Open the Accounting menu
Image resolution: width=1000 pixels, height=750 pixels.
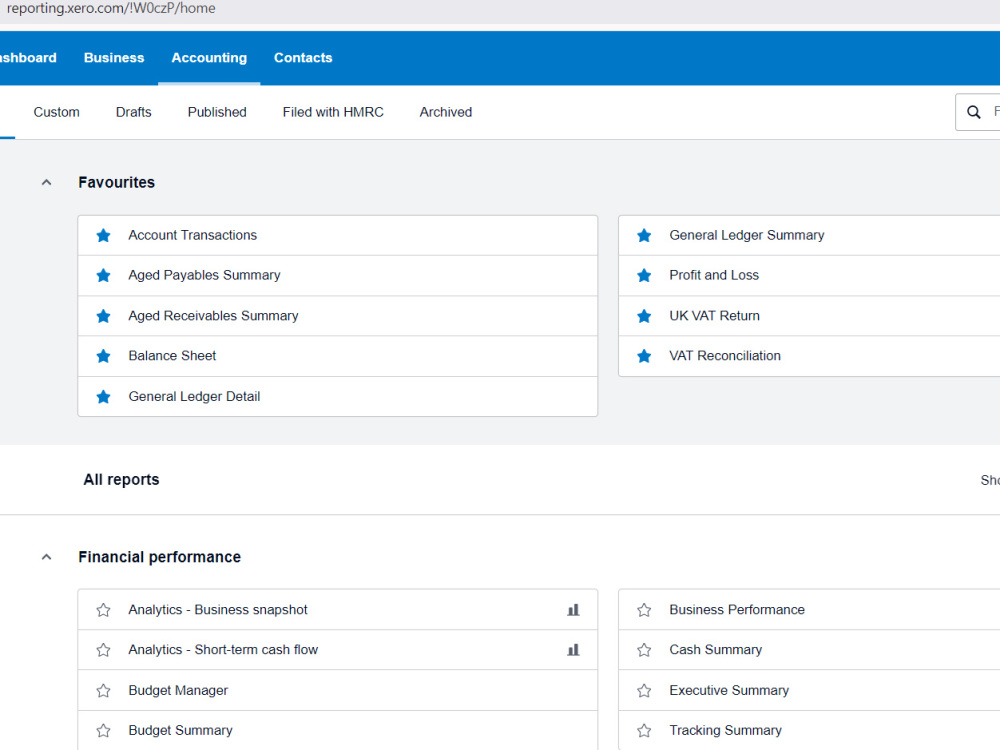[209, 58]
